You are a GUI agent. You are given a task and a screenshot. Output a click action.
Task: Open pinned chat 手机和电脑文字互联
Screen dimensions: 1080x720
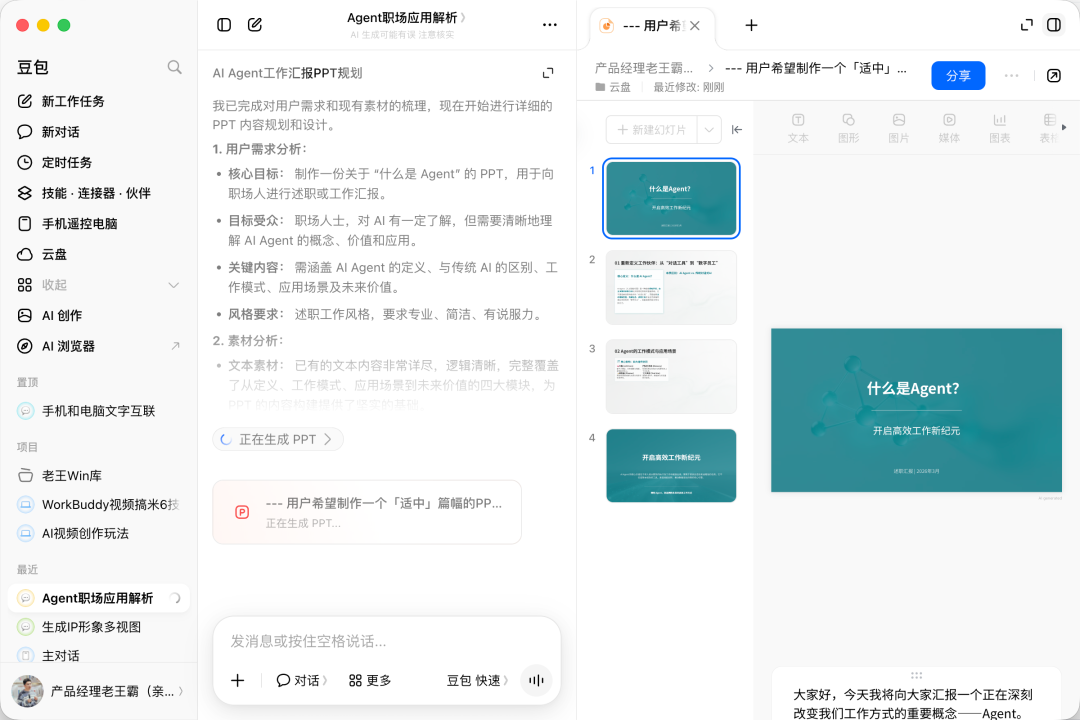coord(98,411)
